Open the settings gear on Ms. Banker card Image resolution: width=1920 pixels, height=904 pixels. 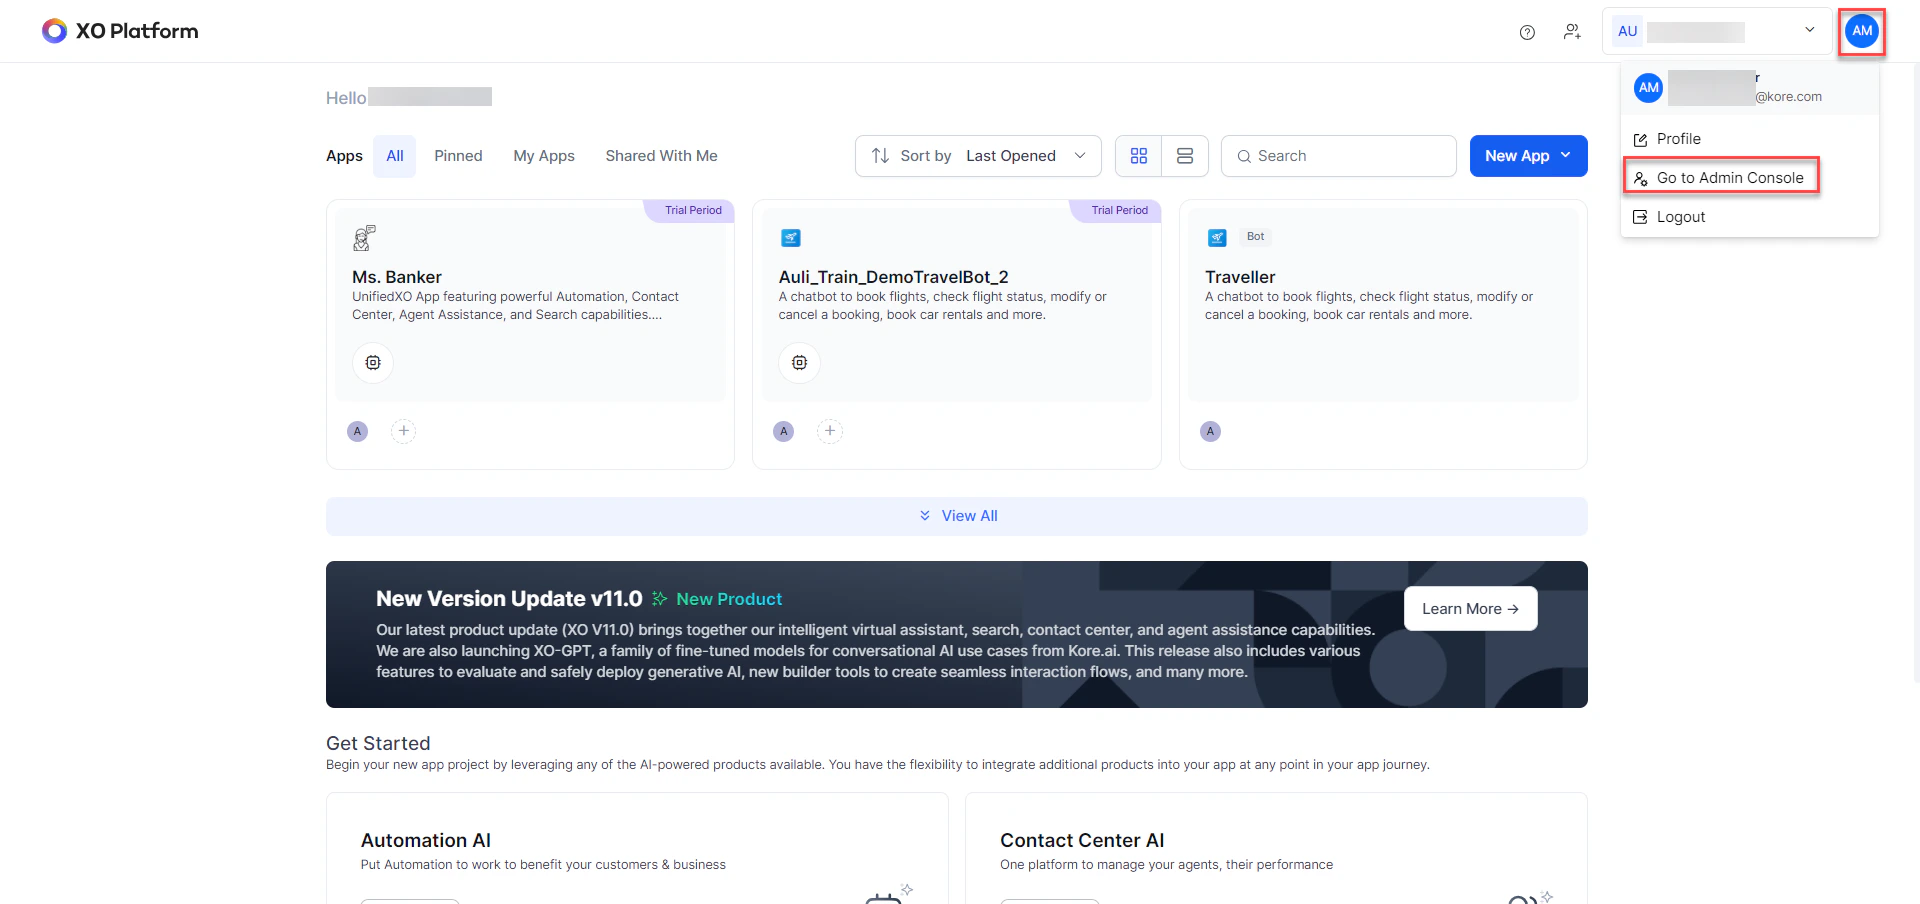pos(373,362)
